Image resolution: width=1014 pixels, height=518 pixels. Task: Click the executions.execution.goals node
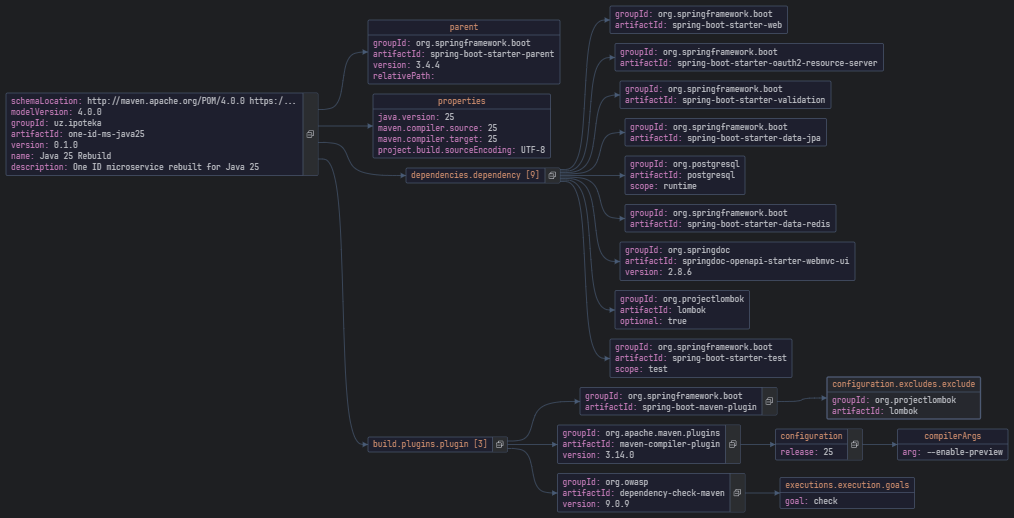coord(848,492)
